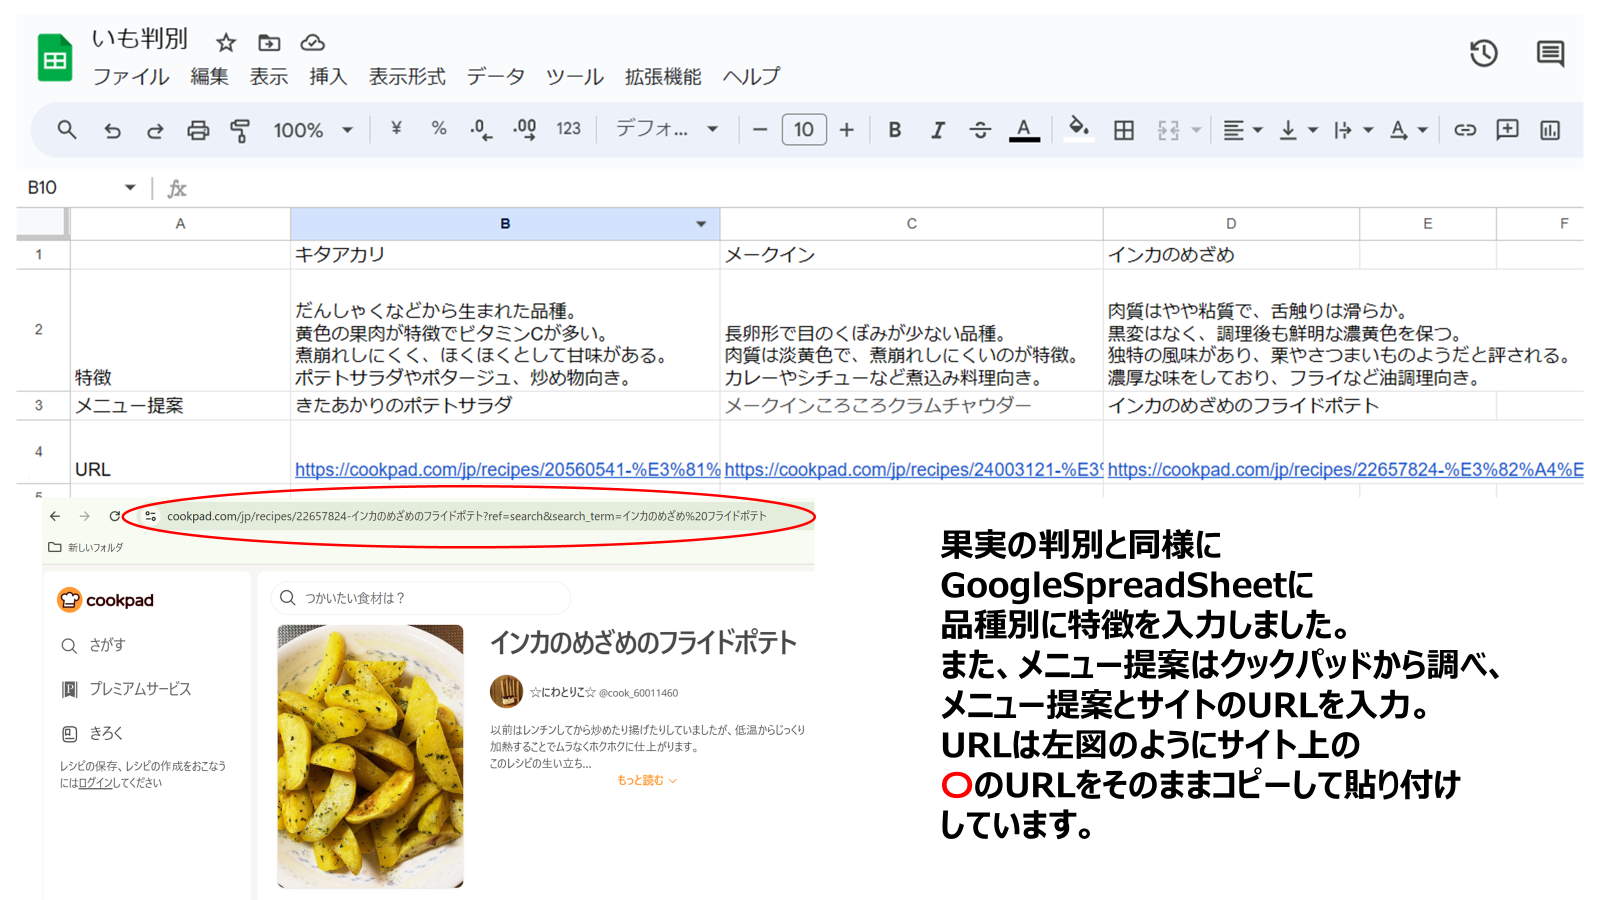The image size is (1600, 900).
Task: Open the font family dropdown
Action: point(667,129)
